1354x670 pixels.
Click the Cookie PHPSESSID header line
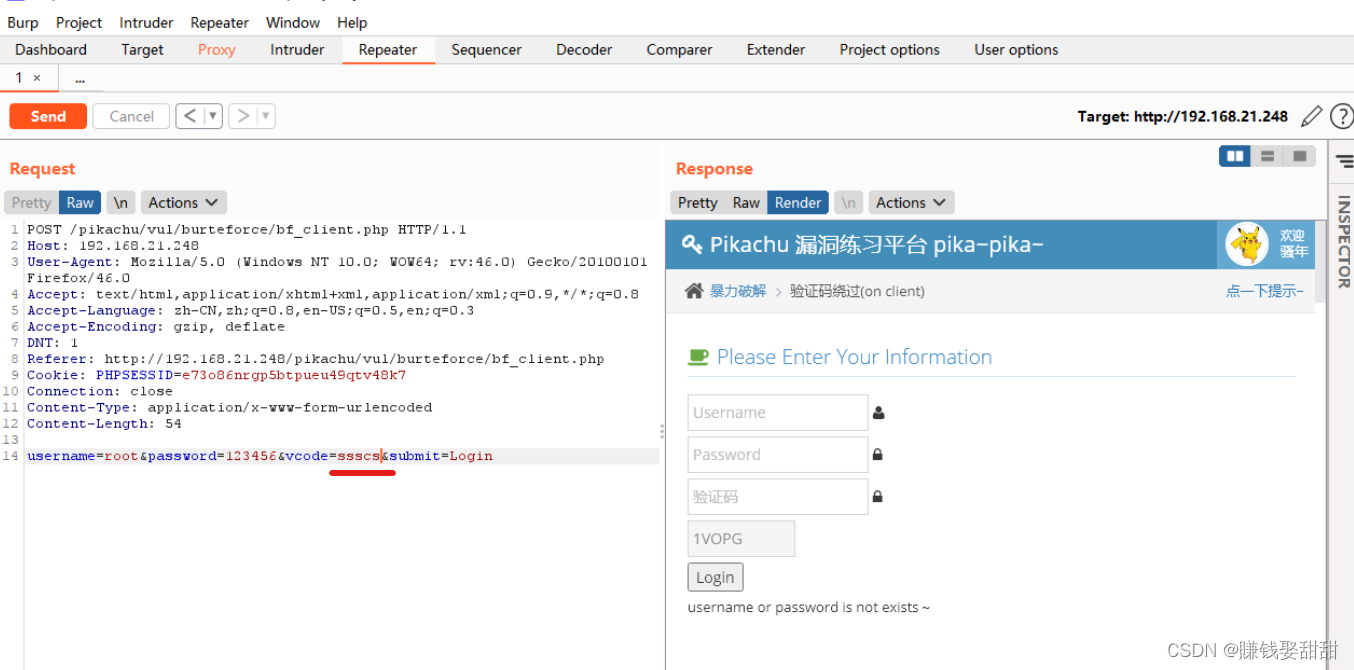coord(216,375)
